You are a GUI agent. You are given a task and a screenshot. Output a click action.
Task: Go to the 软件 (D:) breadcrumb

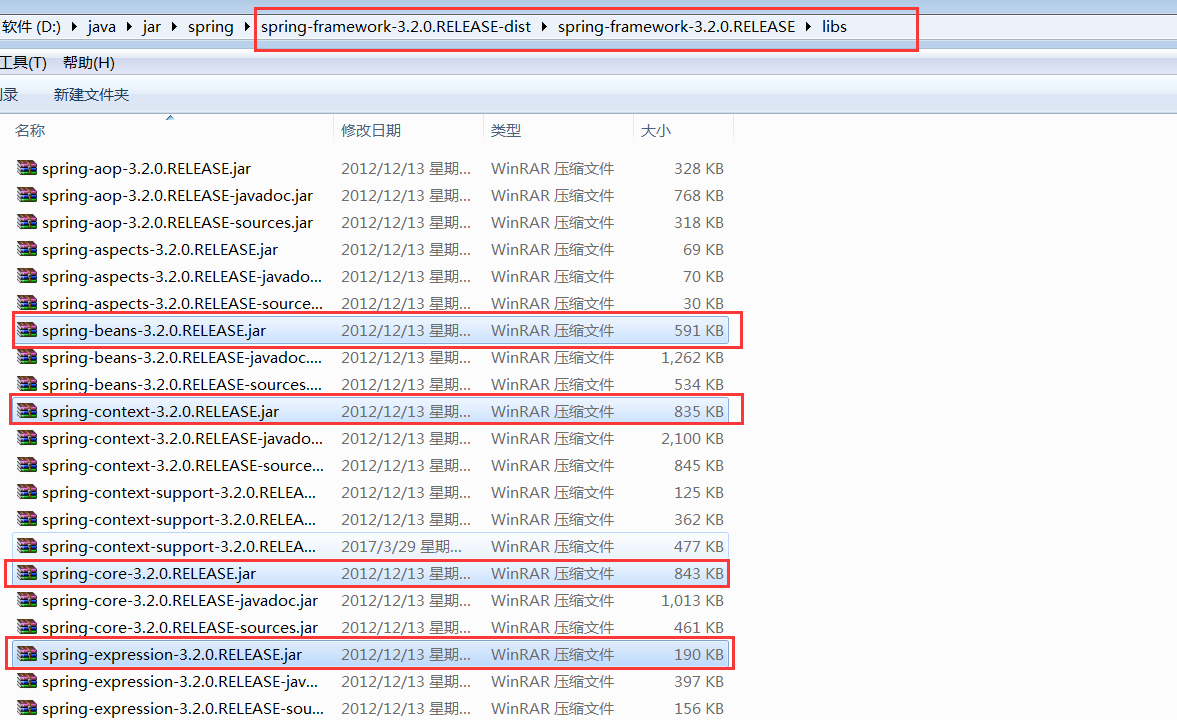[x=32, y=27]
